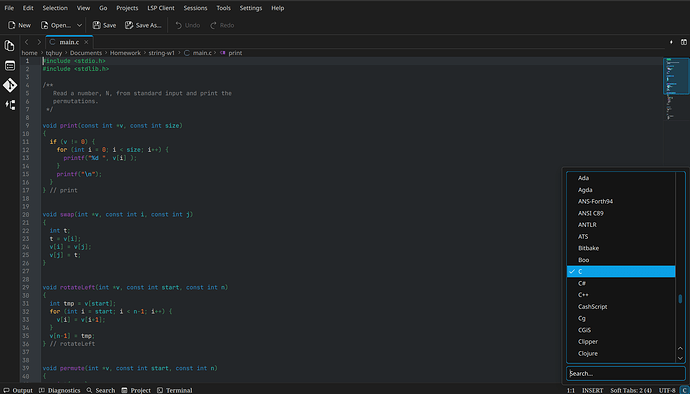
Task: Click the language list Search field
Action: (625, 373)
